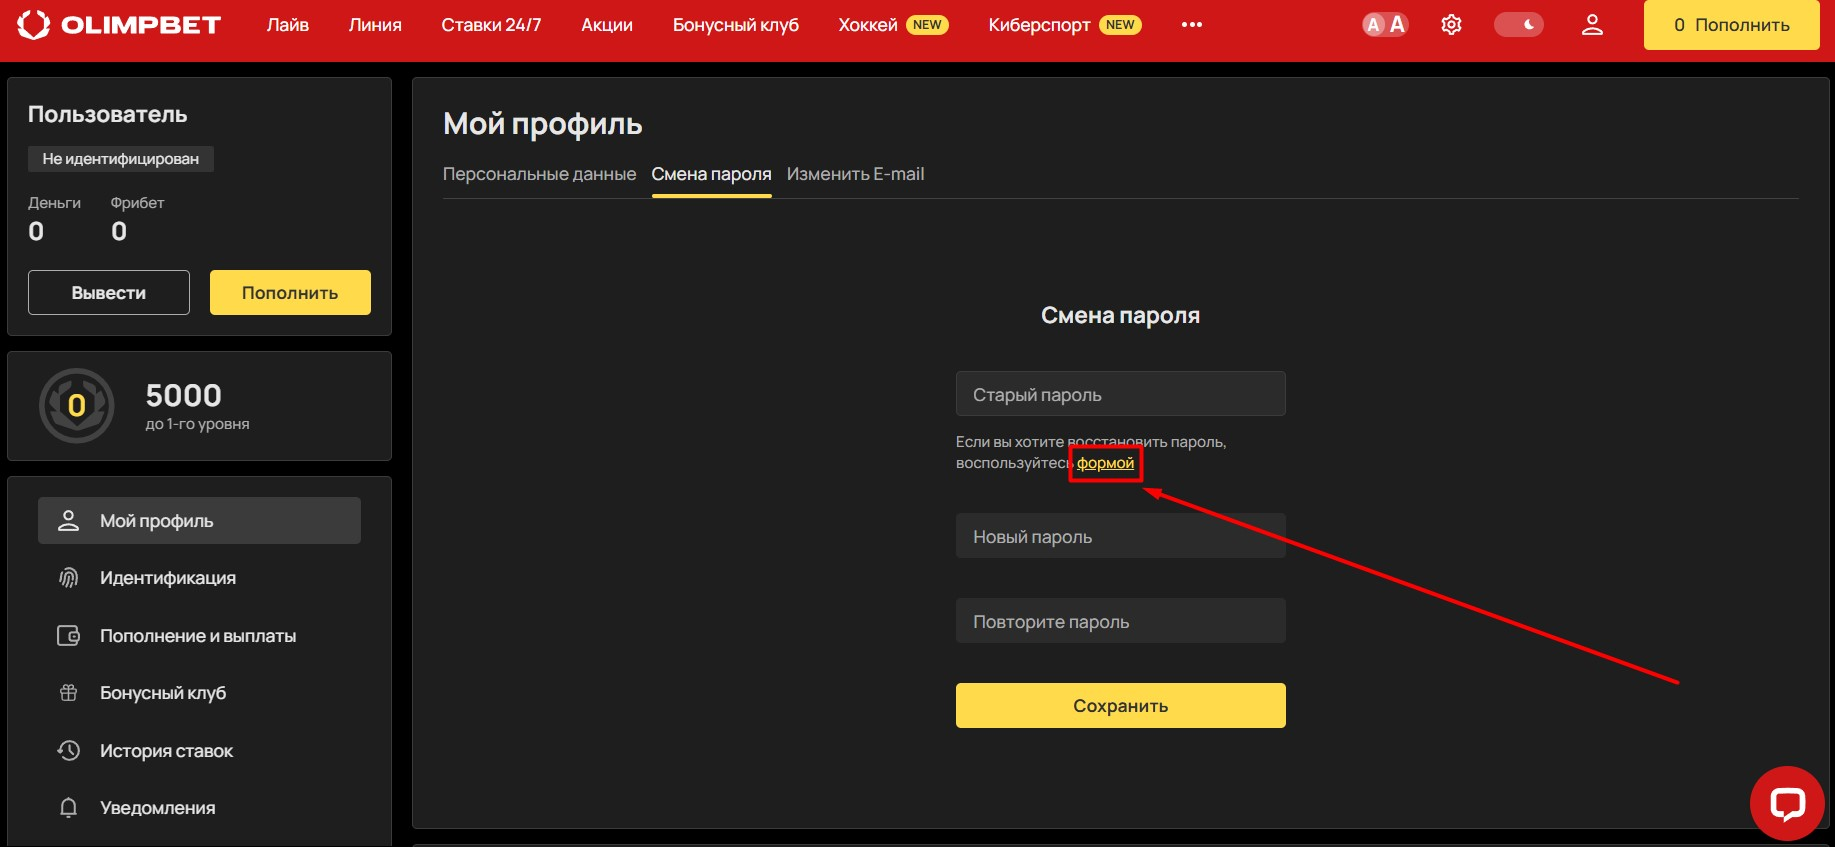Click the gift icon for Бонусный клуб
This screenshot has width=1835, height=847.
point(68,693)
